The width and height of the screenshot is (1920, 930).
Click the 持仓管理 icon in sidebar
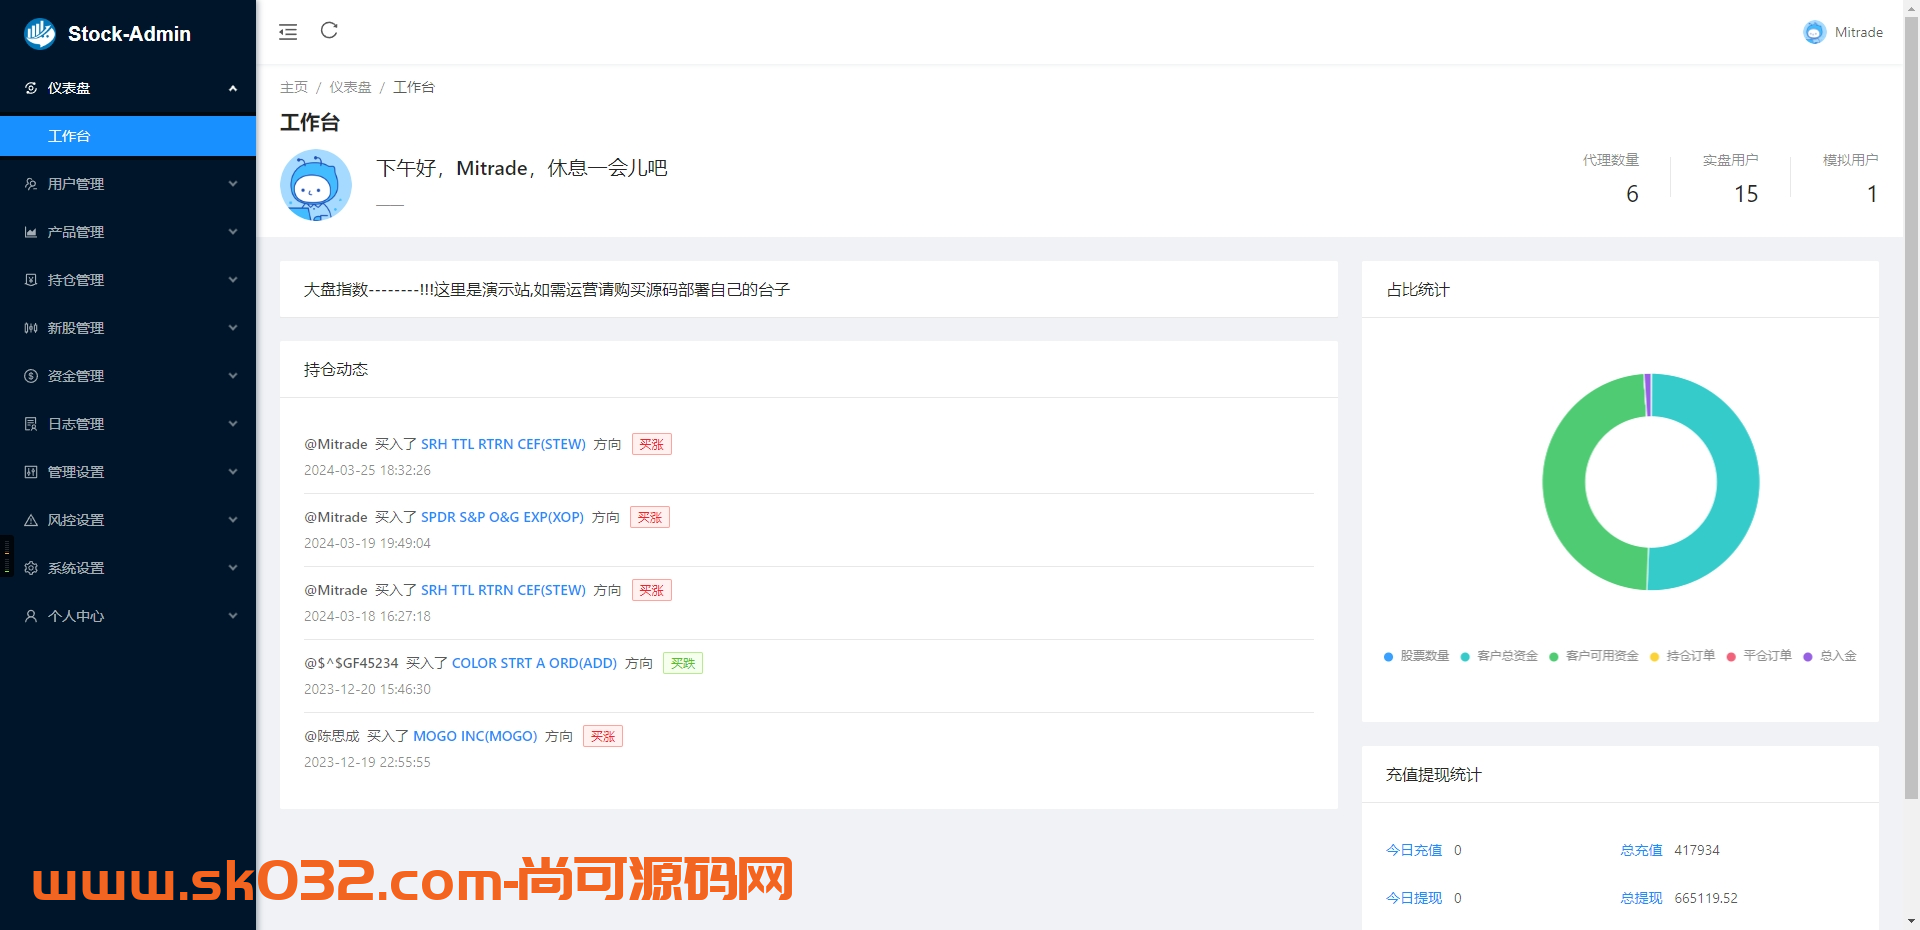click(x=31, y=280)
